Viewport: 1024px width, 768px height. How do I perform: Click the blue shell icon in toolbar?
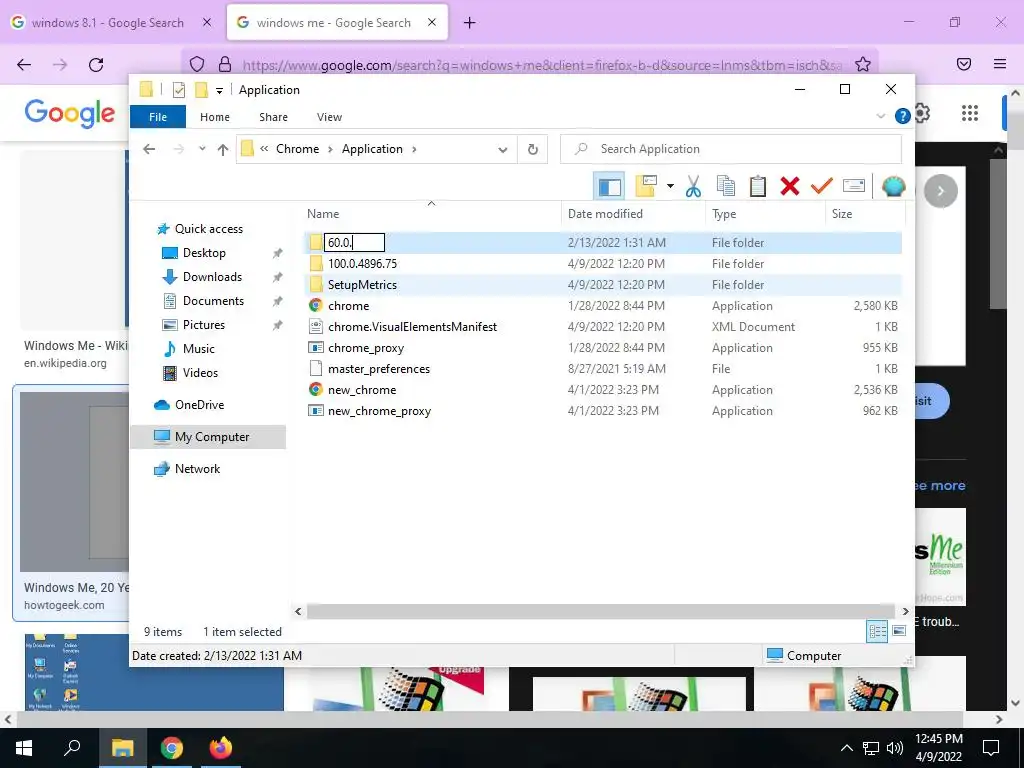893,187
